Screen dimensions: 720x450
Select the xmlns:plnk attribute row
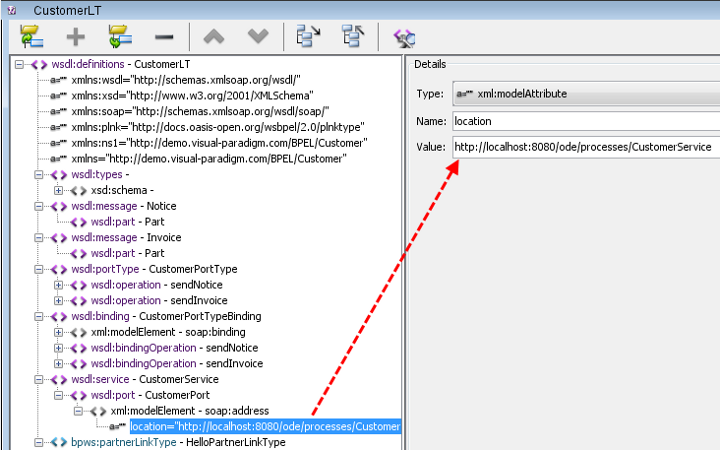[x=218, y=127]
